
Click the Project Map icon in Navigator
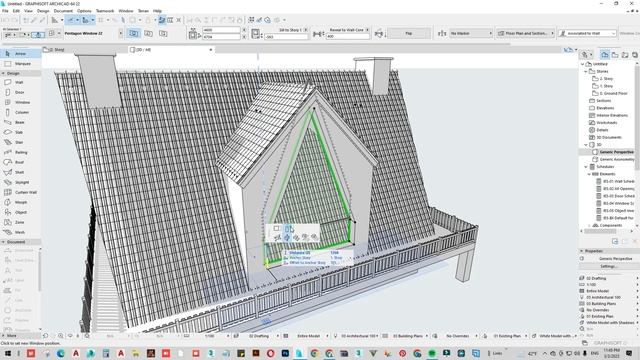click(x=604, y=55)
